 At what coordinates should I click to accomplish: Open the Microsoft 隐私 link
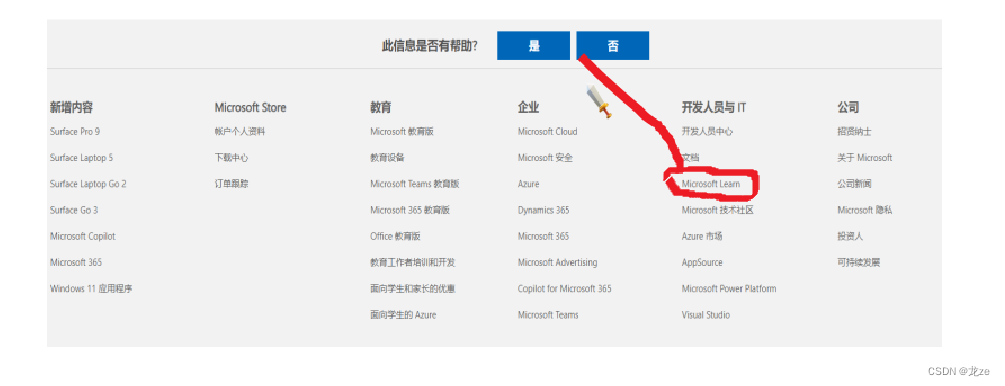865,210
